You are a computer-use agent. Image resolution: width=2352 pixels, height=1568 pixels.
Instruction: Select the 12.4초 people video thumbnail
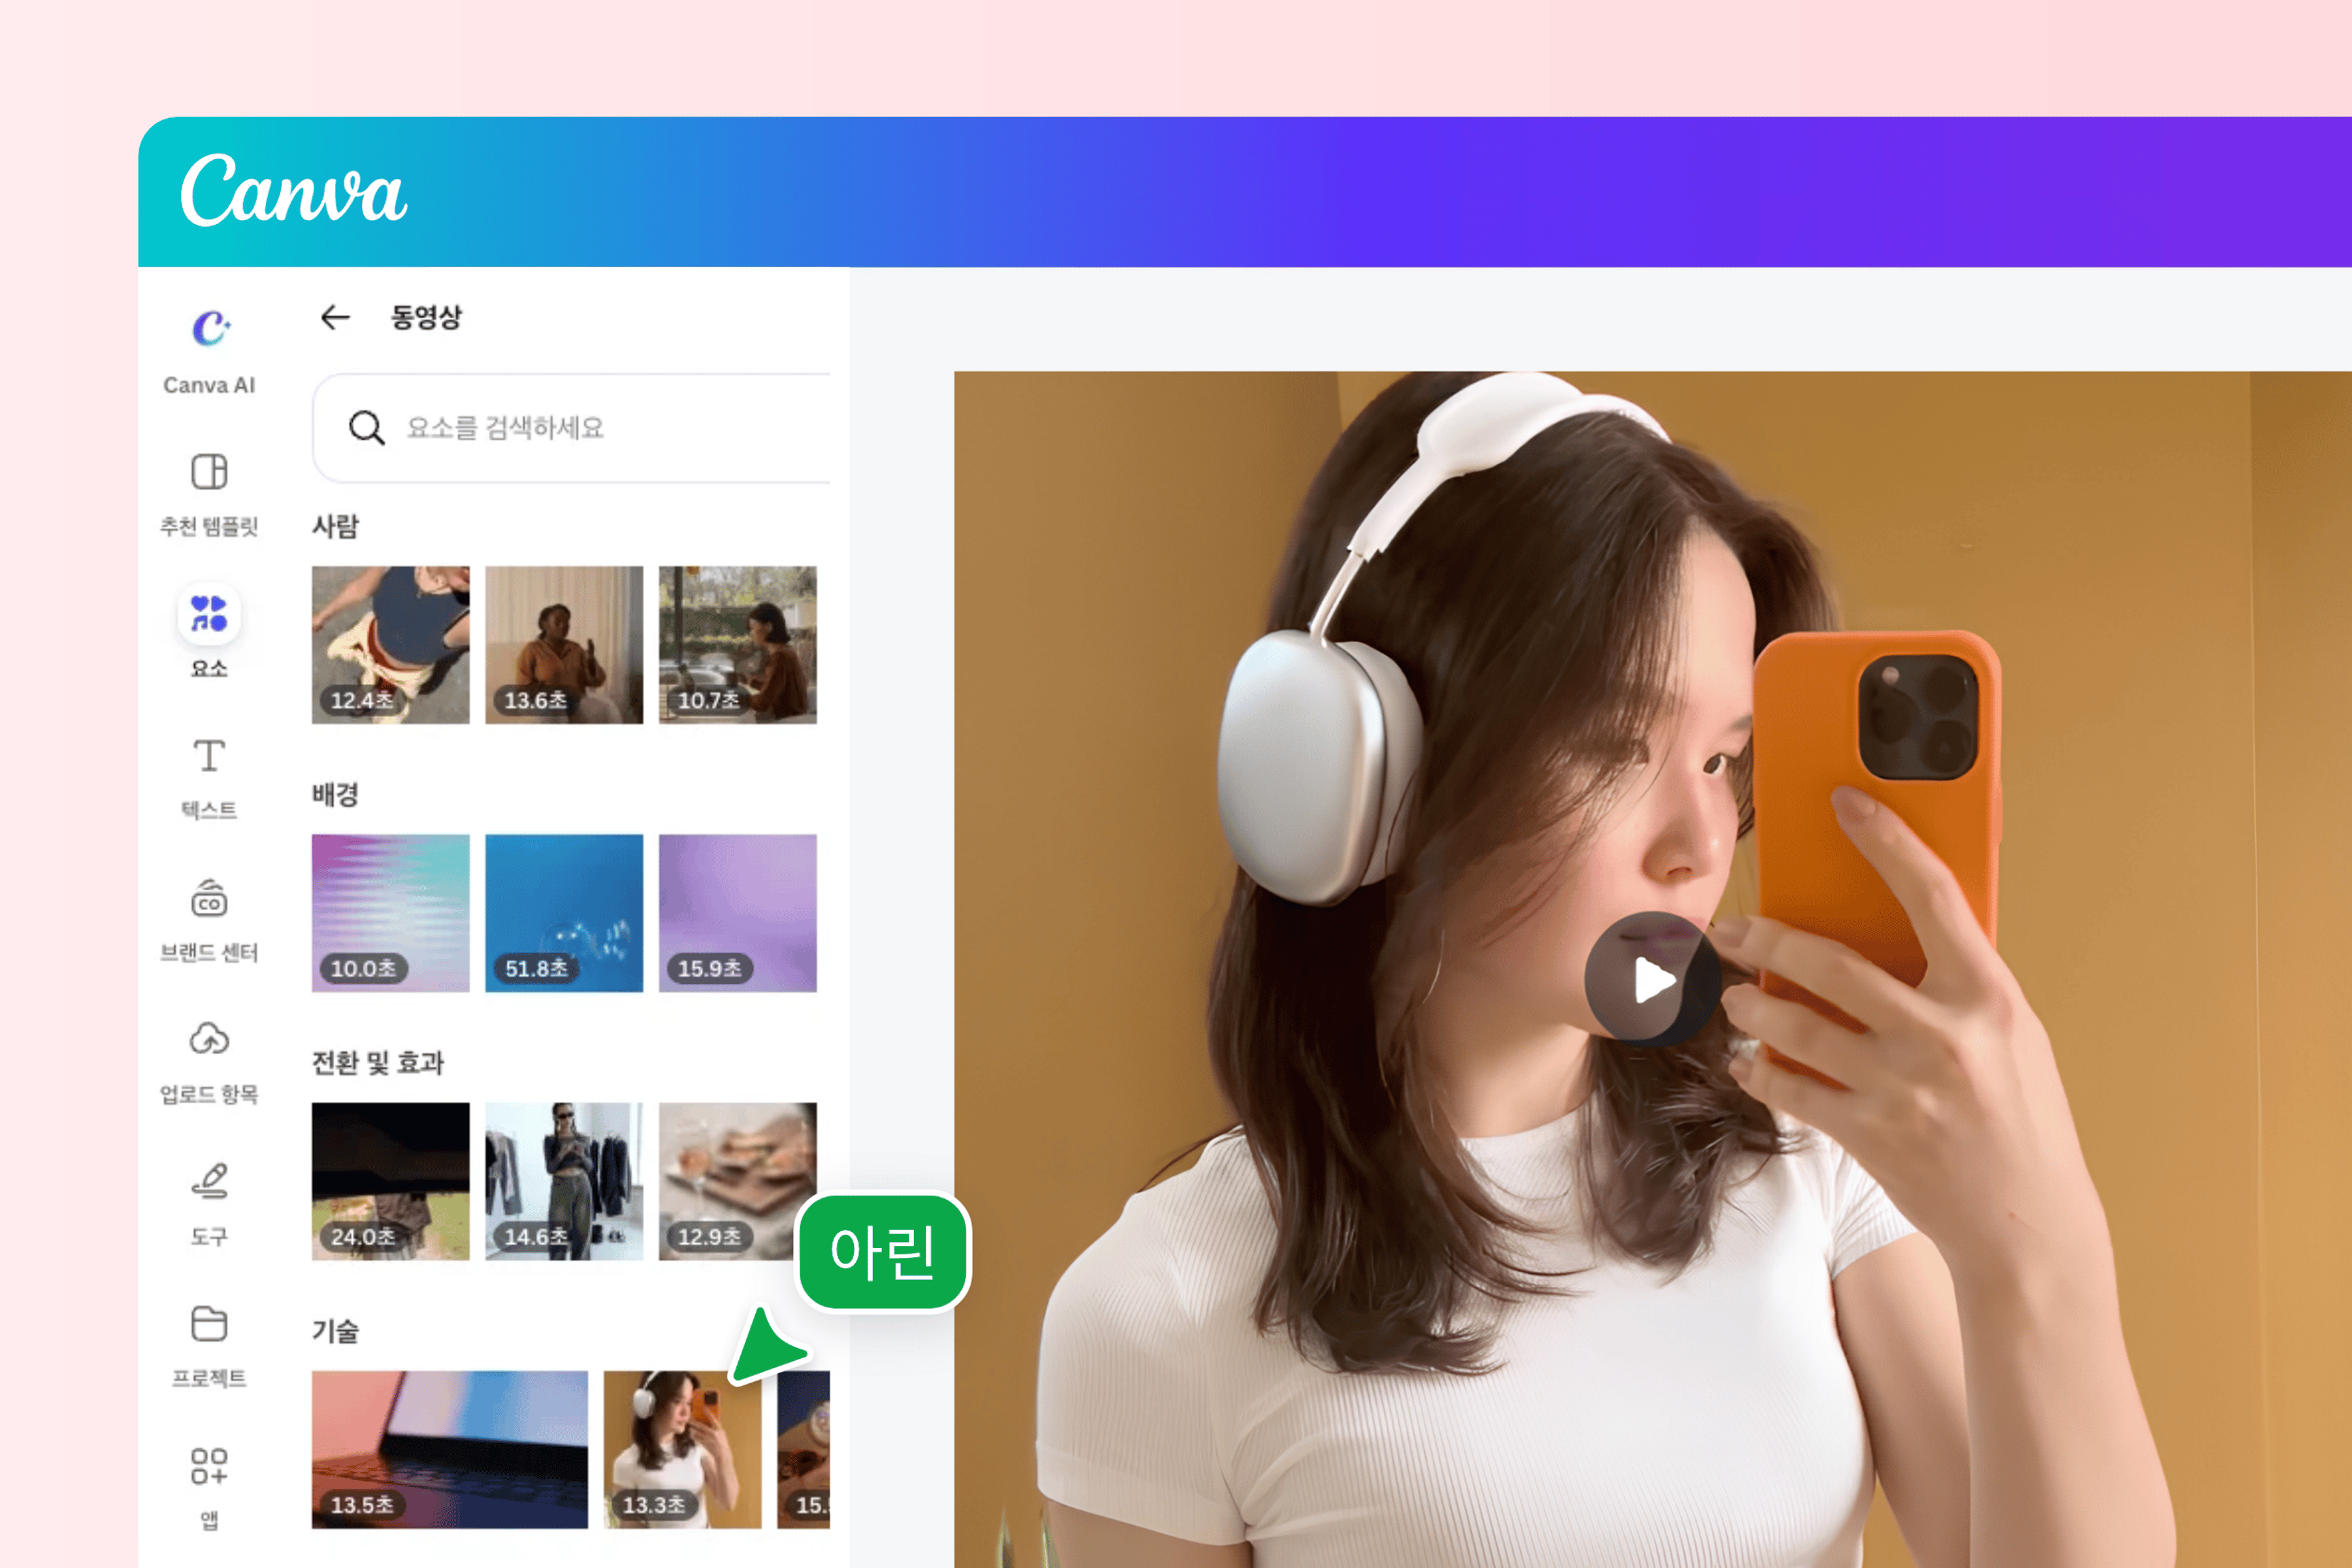[390, 645]
